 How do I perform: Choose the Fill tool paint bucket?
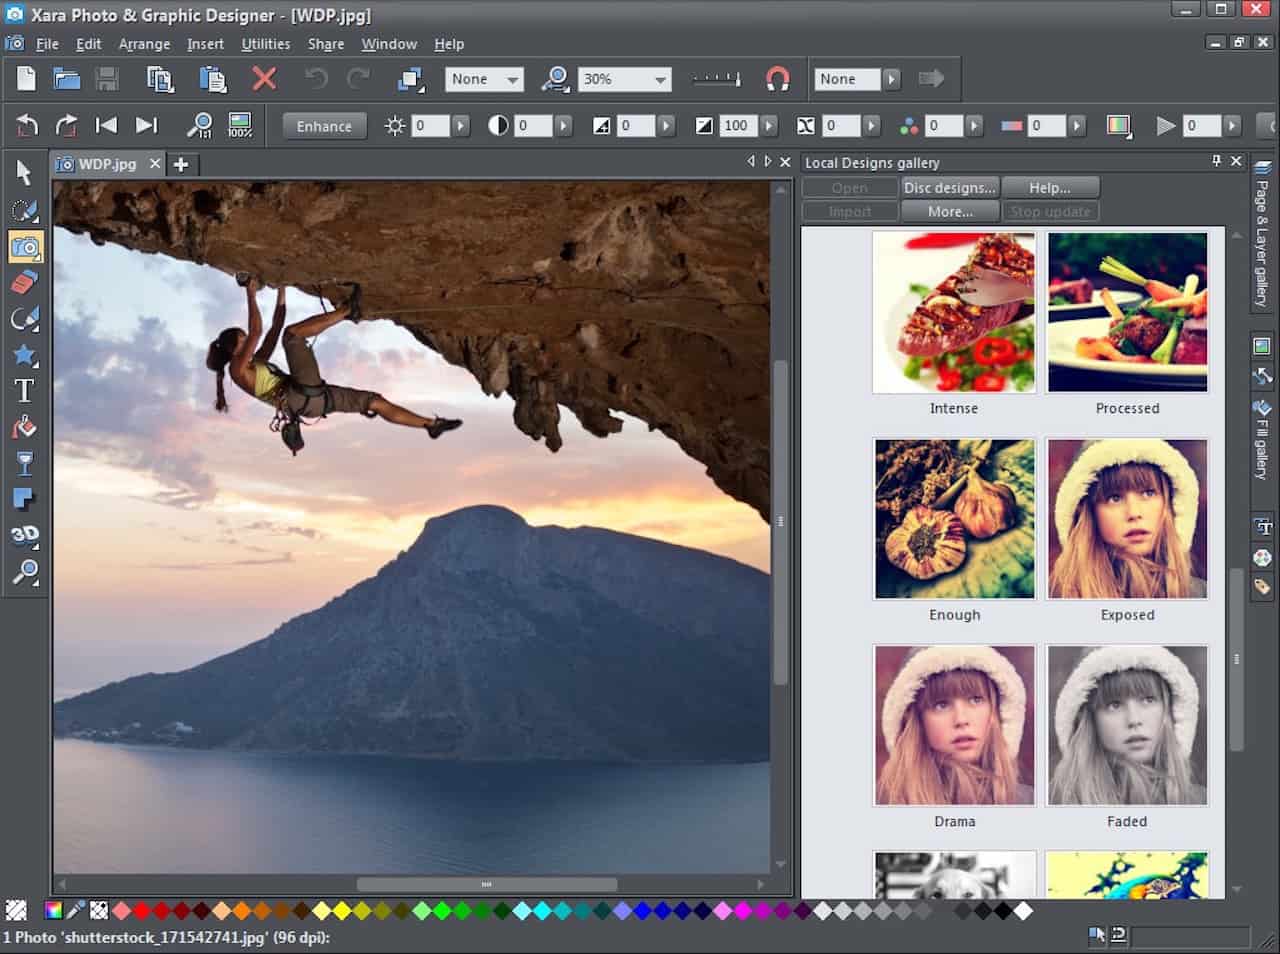click(24, 427)
